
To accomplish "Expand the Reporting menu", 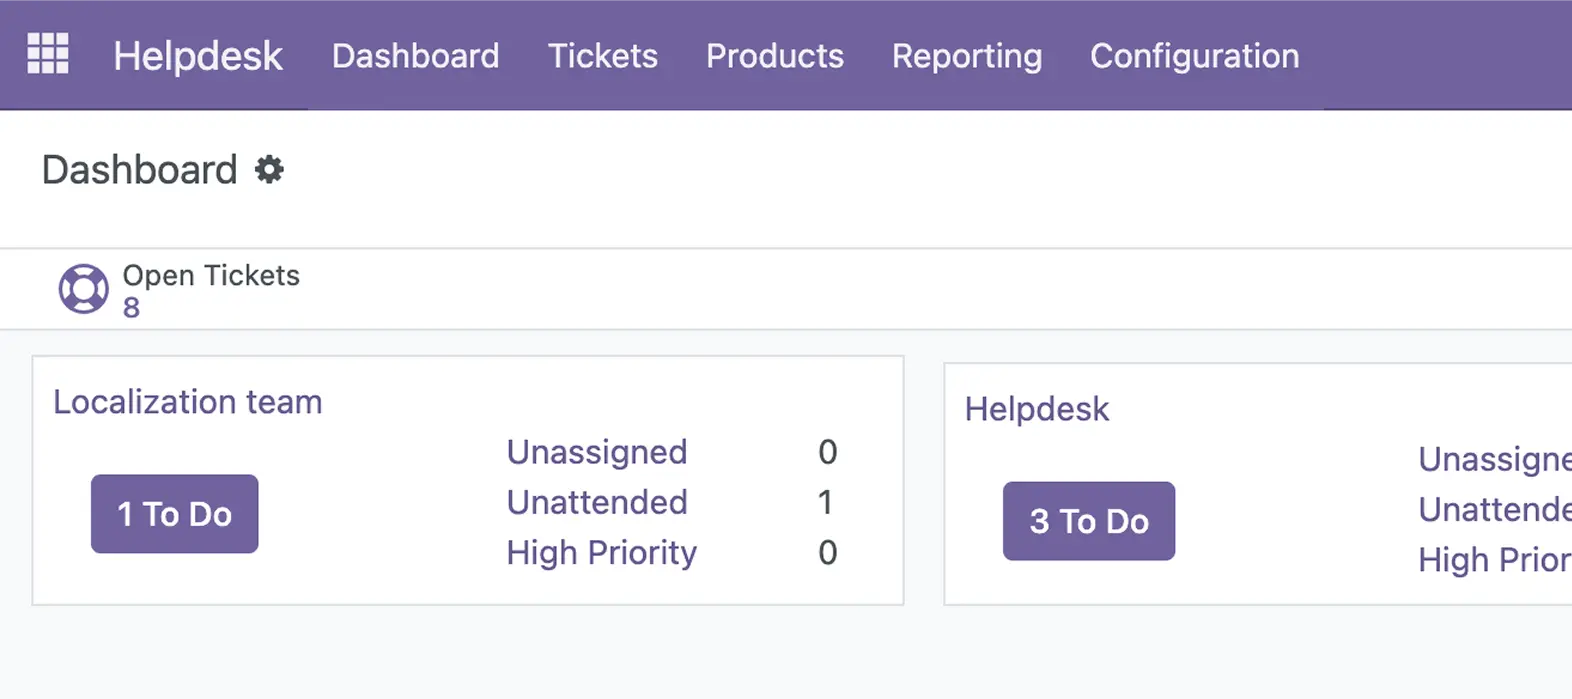I will point(966,56).
